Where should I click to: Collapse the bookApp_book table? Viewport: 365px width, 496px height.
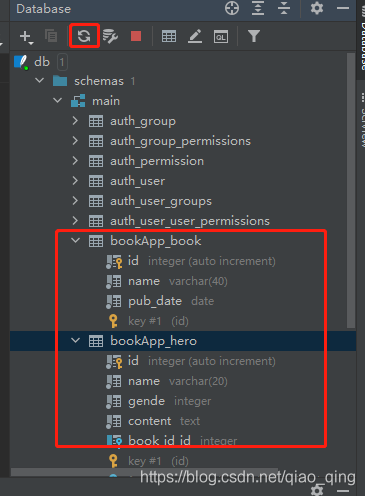[76, 240]
